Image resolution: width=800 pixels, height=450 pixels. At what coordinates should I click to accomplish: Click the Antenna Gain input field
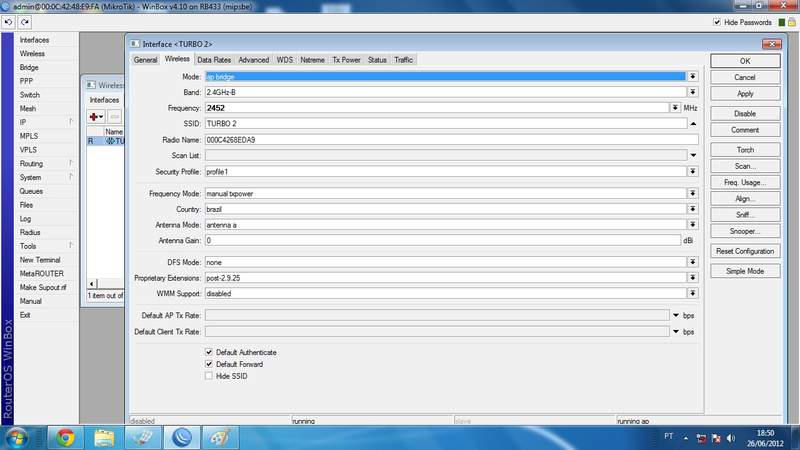pyautogui.click(x=443, y=240)
